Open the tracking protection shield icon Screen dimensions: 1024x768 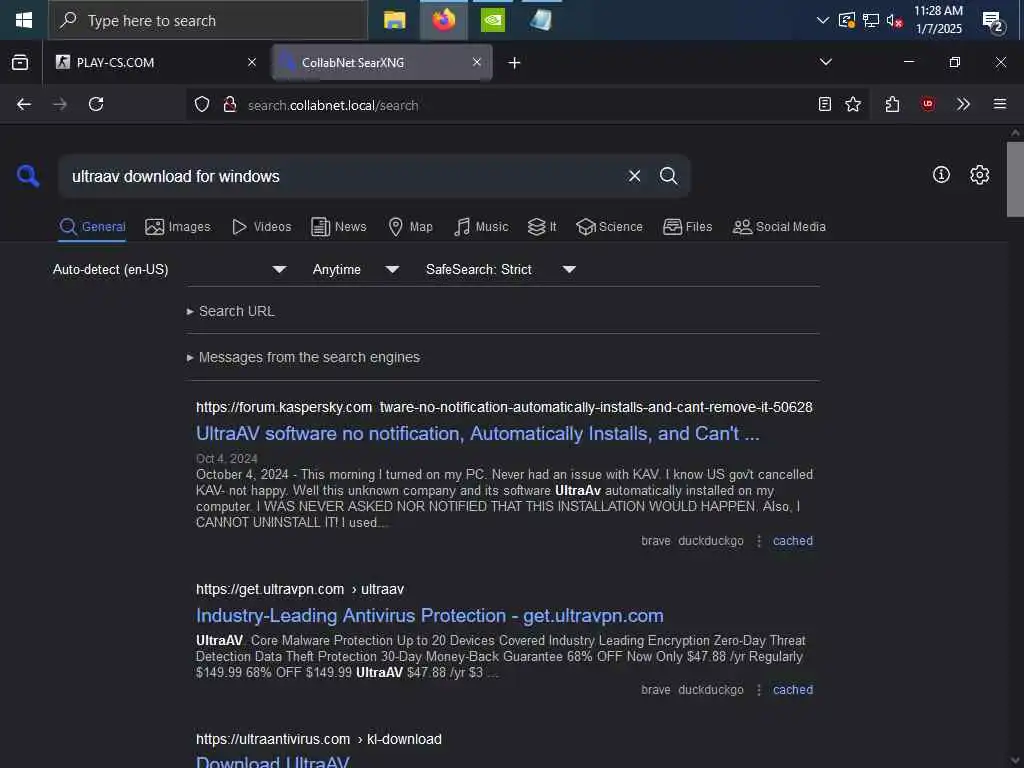202,104
